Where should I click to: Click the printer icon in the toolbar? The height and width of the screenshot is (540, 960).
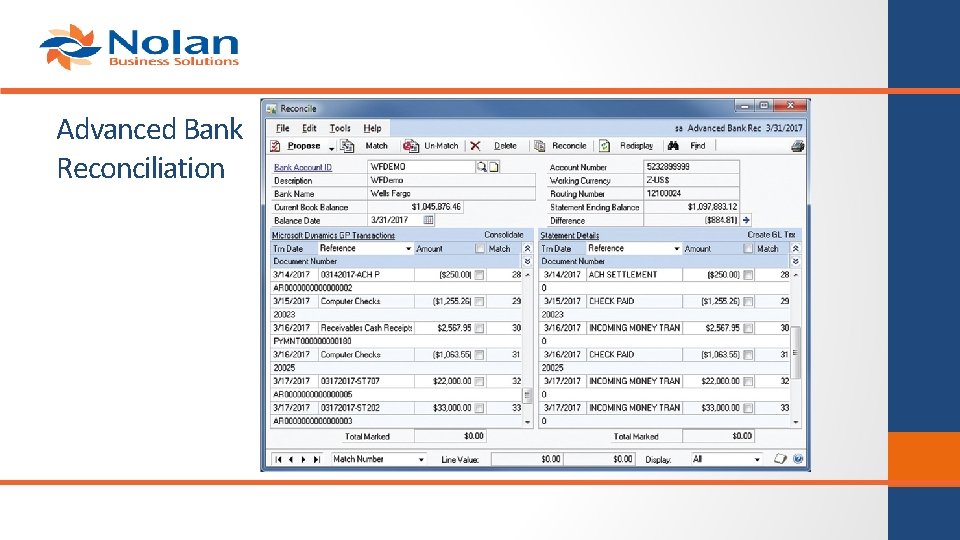(x=797, y=146)
